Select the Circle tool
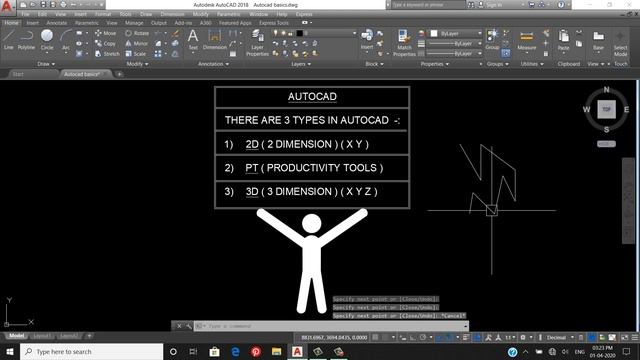This screenshot has width=640, height=360. 47,40
